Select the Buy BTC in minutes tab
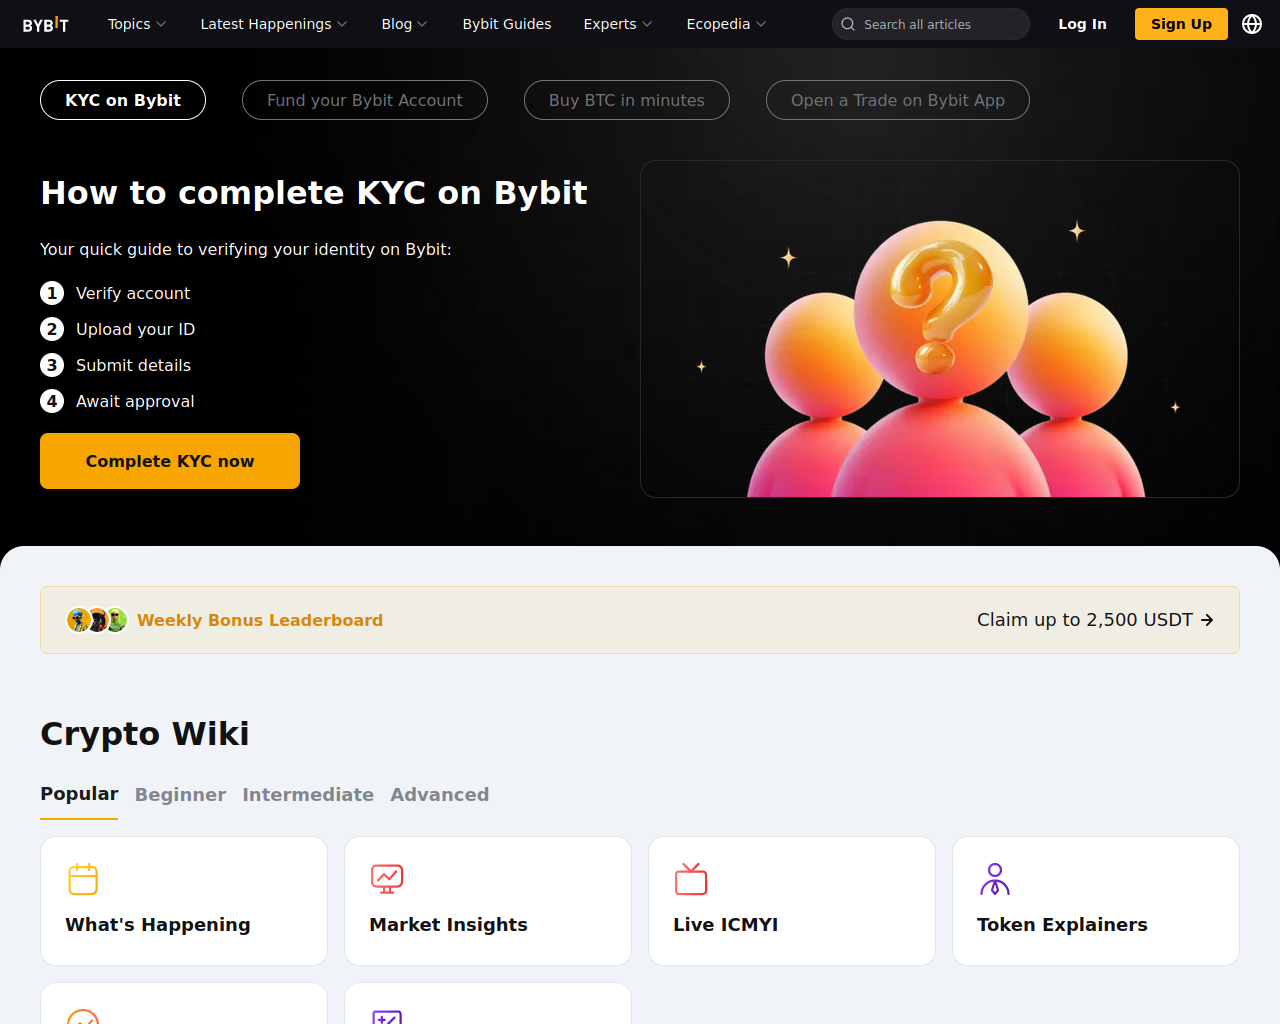This screenshot has height=1024, width=1280. point(627,100)
